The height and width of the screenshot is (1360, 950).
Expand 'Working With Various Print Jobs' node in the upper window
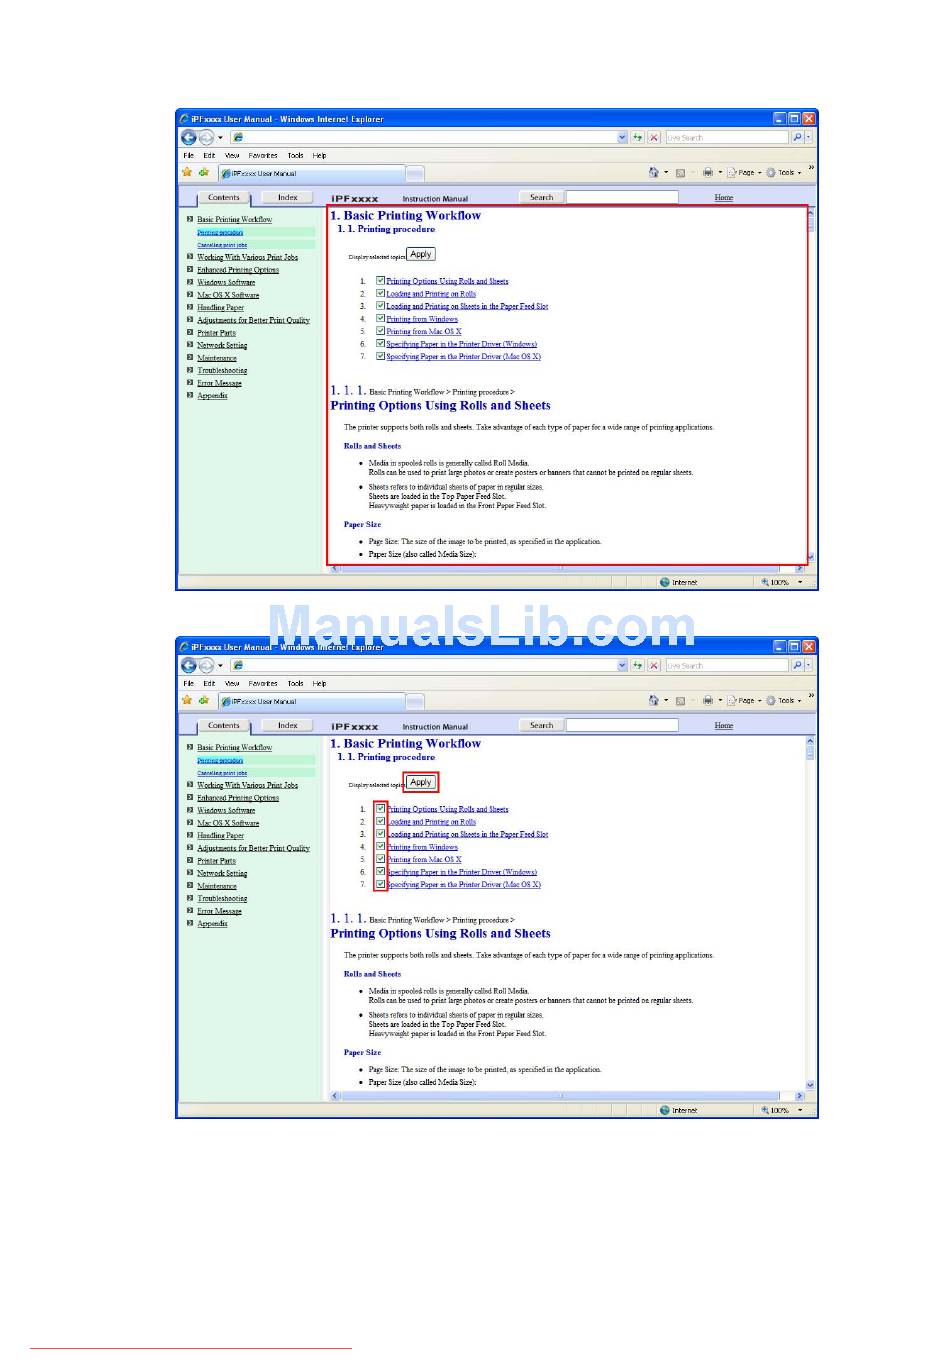(190, 257)
